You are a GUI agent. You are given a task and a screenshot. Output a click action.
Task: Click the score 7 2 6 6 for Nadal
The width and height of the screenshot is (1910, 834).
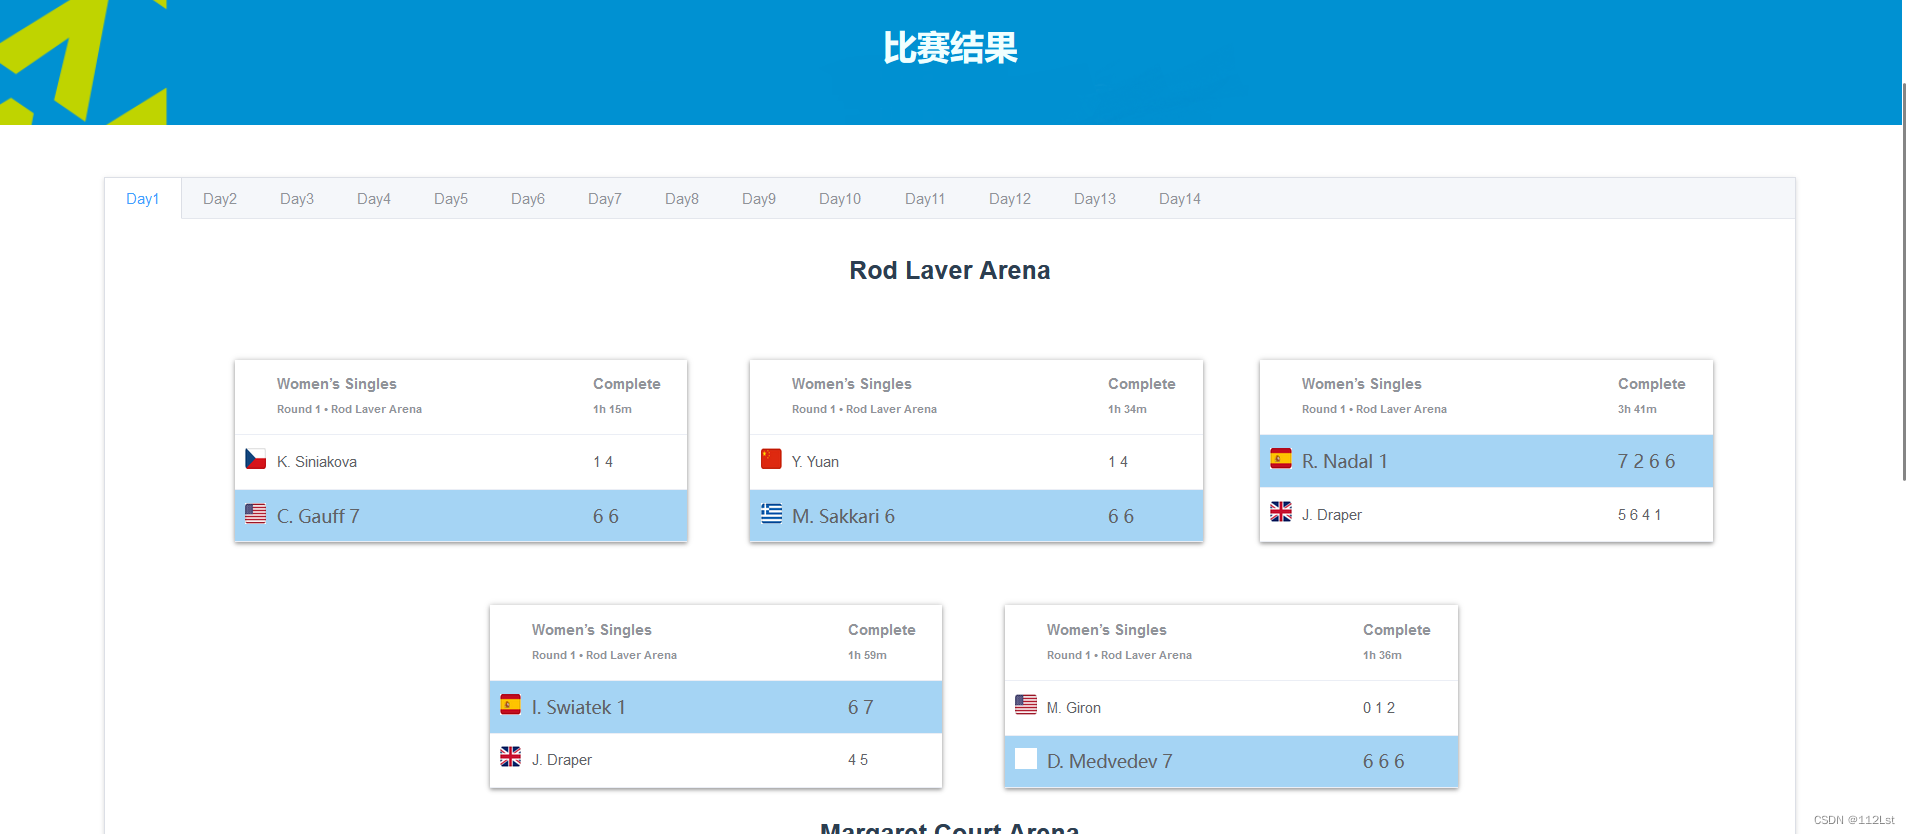(1646, 461)
